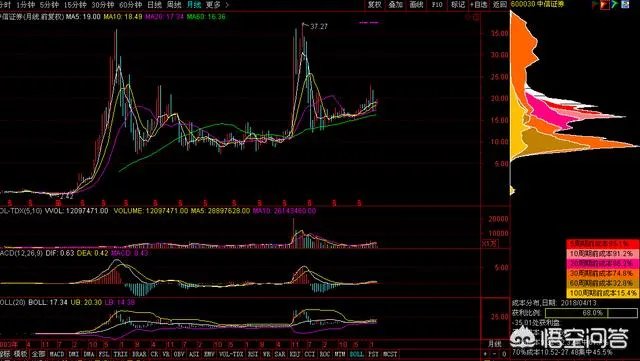Select the EMV indicator tab

pyautogui.click(x=209, y=354)
